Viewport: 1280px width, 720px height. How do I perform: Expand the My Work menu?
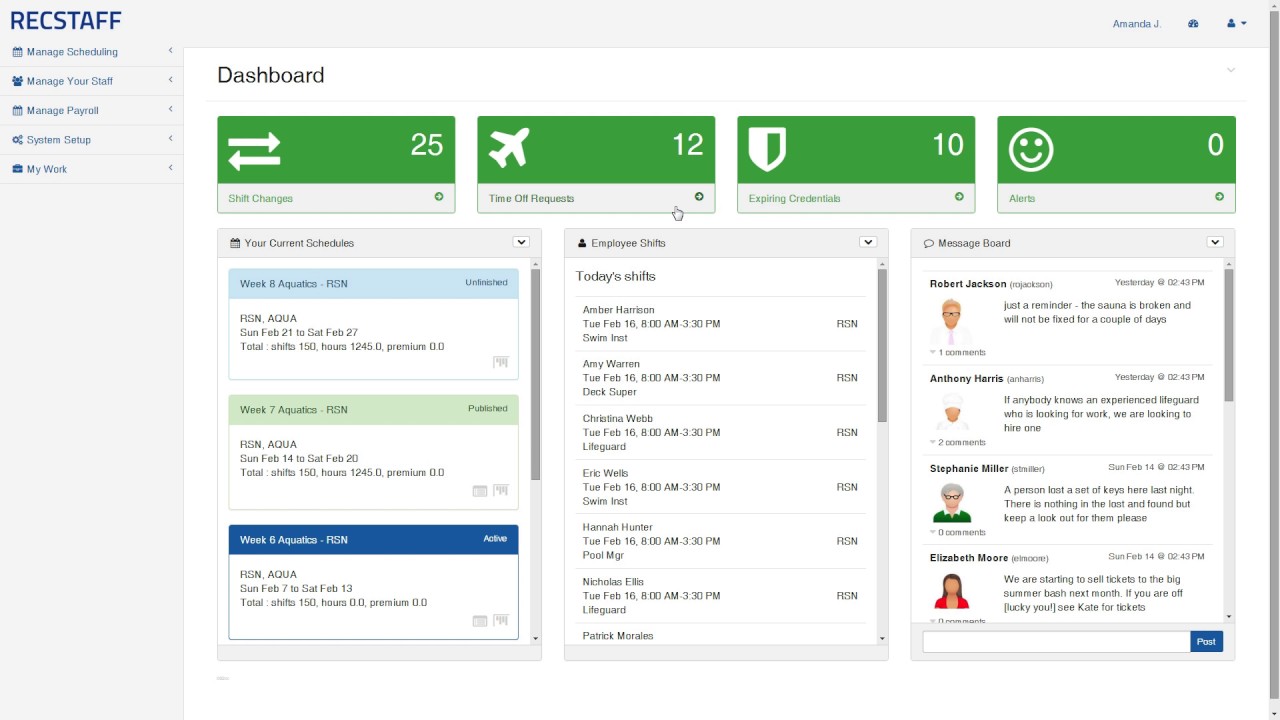91,169
